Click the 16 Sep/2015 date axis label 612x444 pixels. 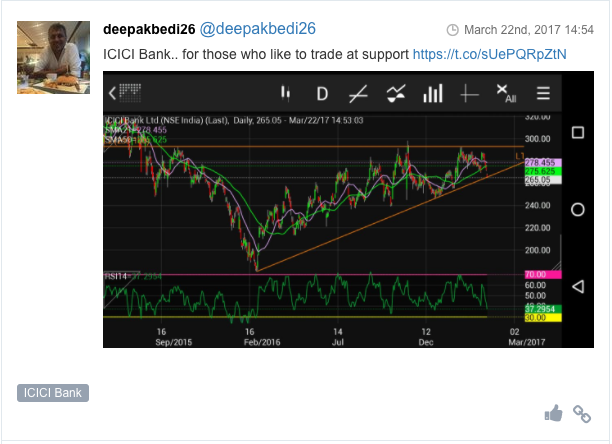(174, 337)
